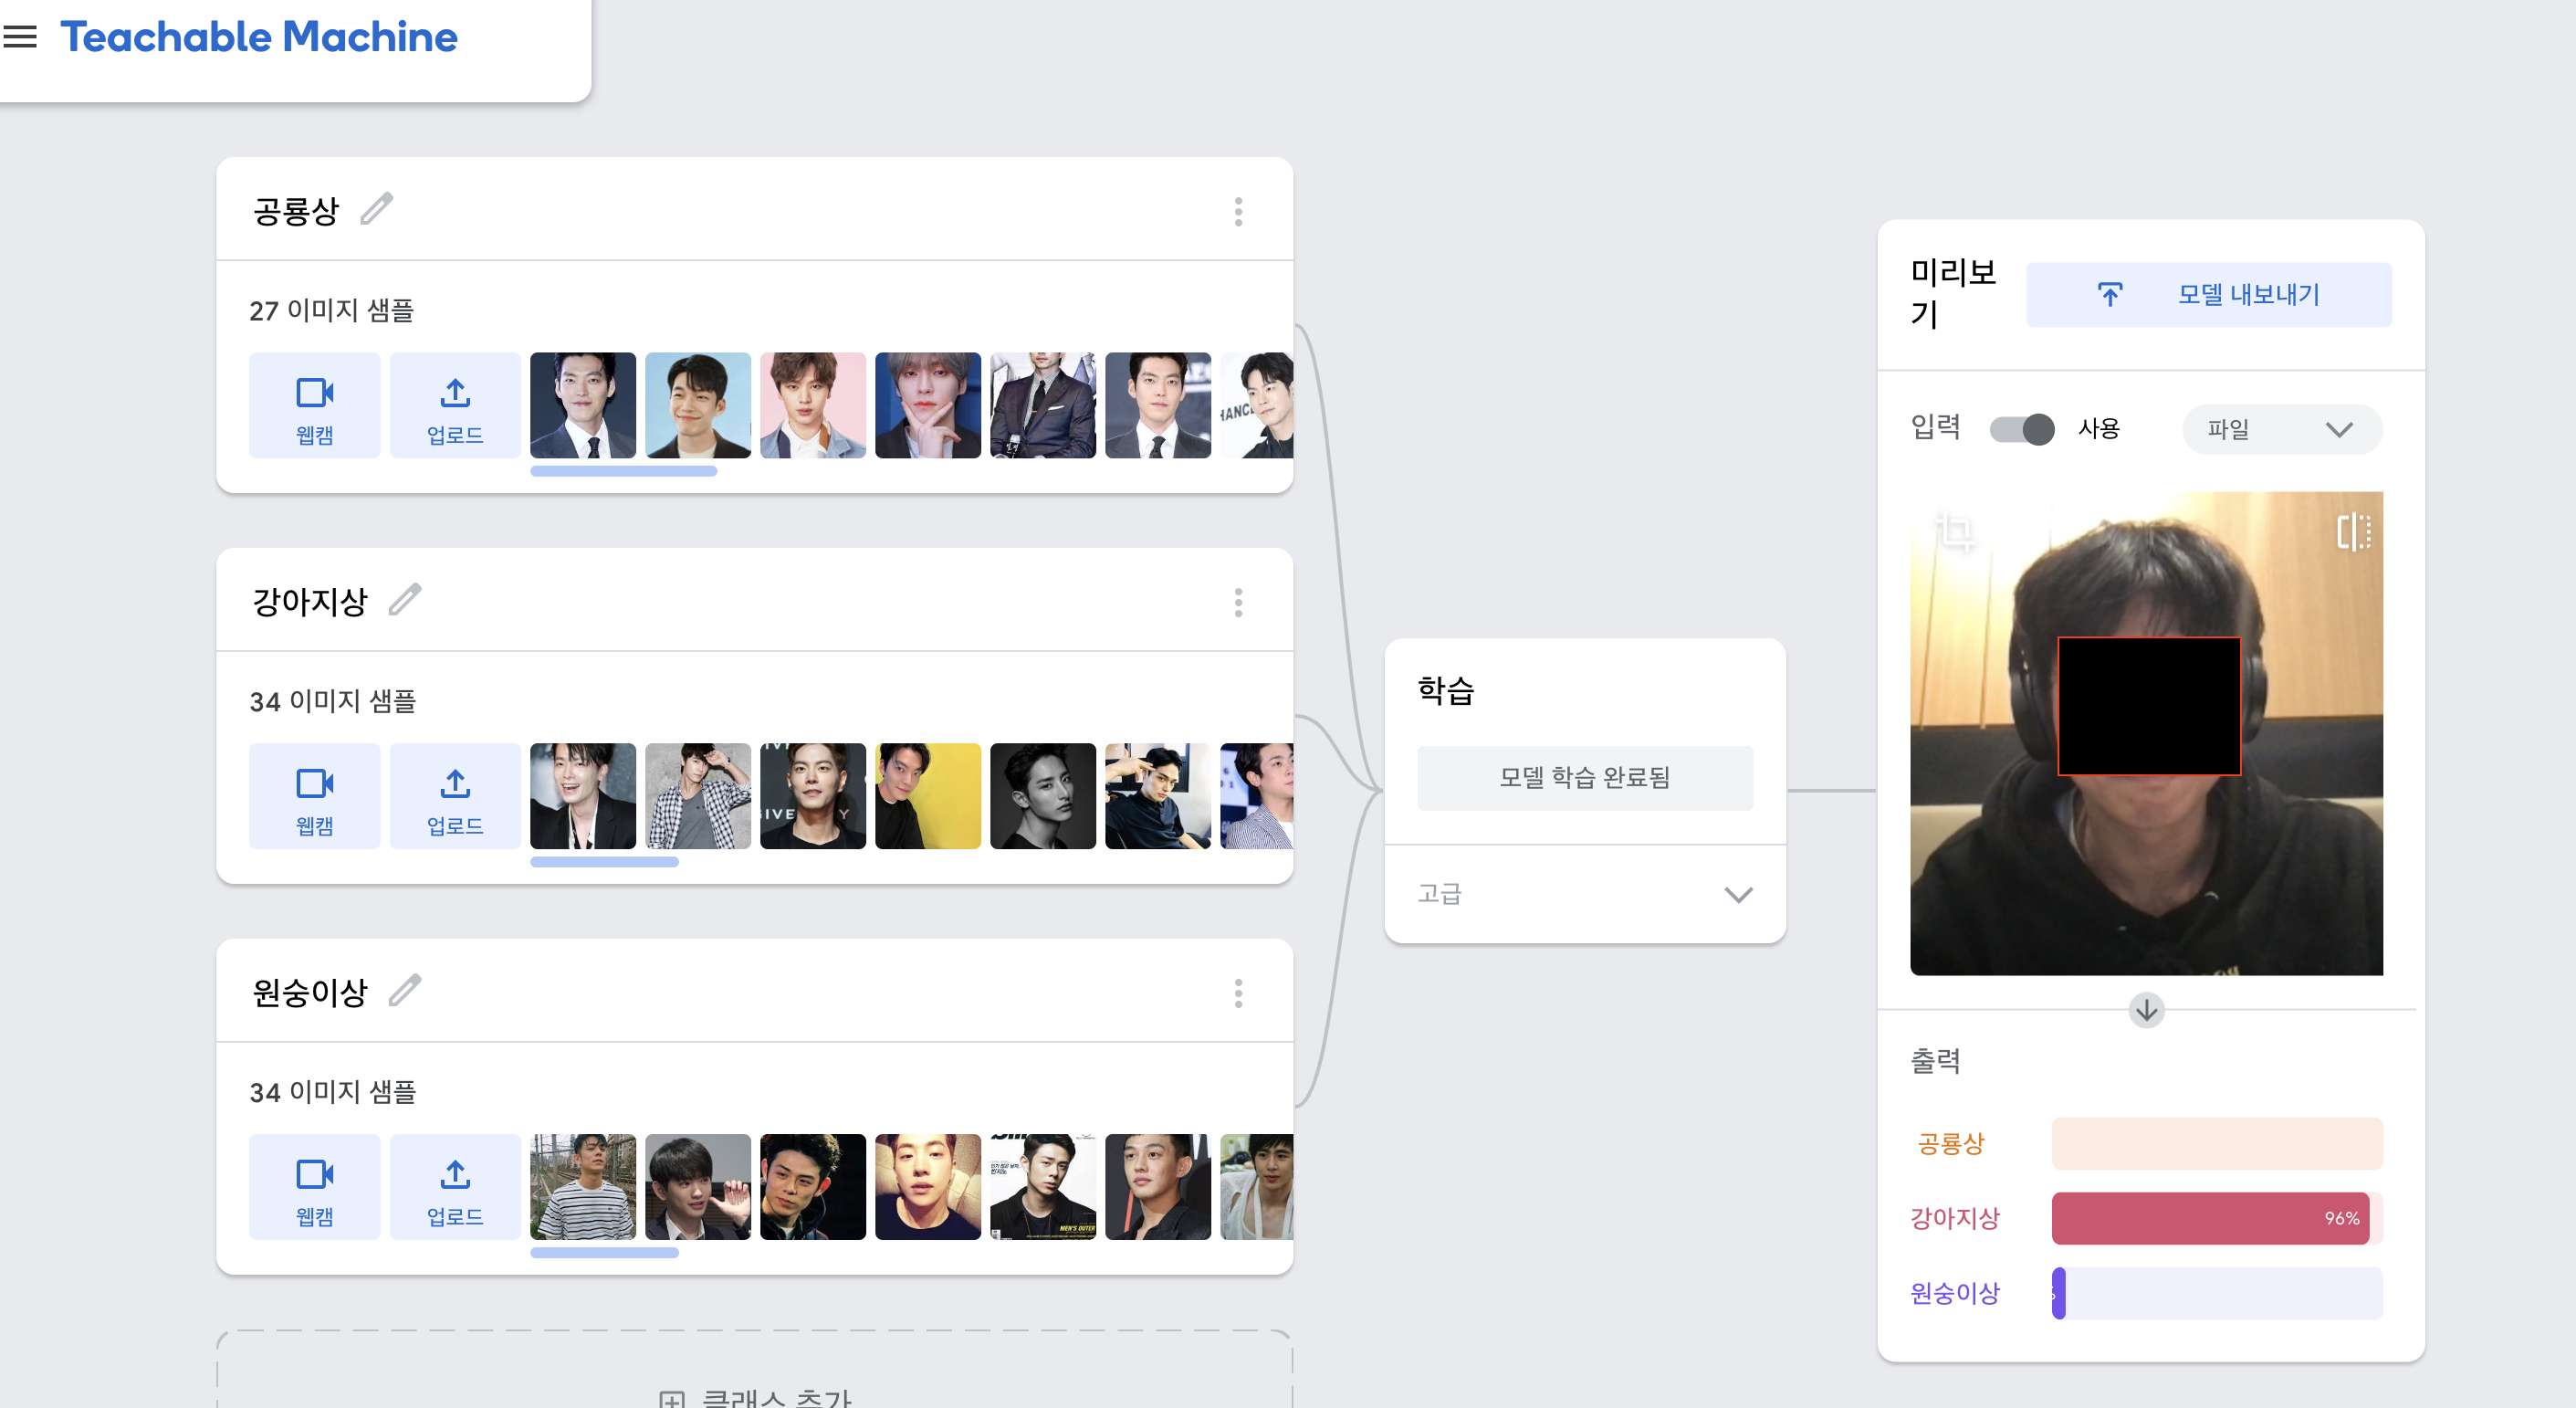This screenshot has height=1408, width=2576.
Task: Click the 모델 학습 완료됨 training button
Action: [x=1585, y=777]
